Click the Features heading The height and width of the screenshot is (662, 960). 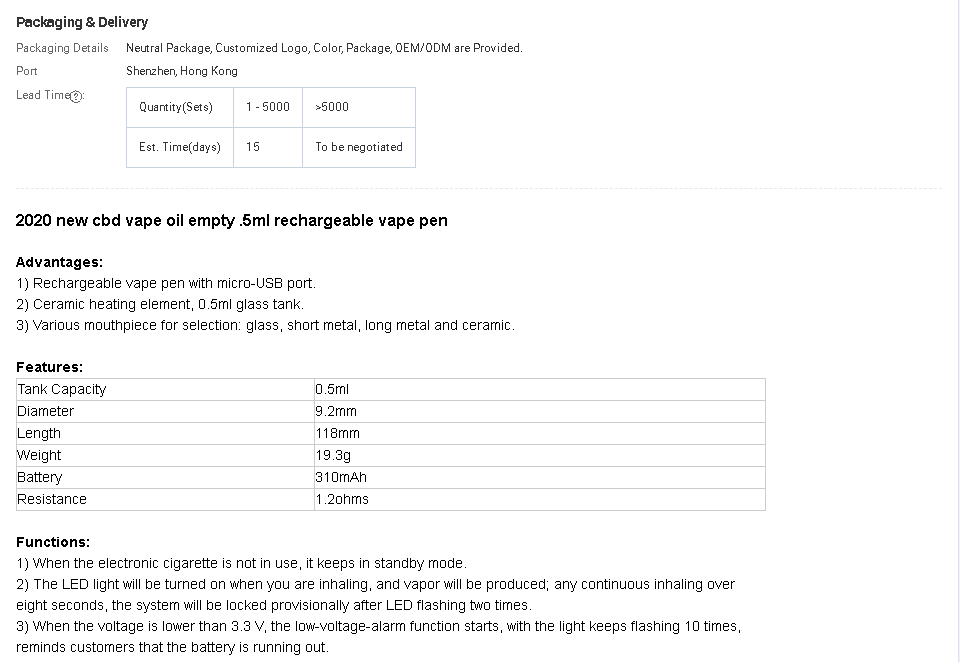point(50,367)
